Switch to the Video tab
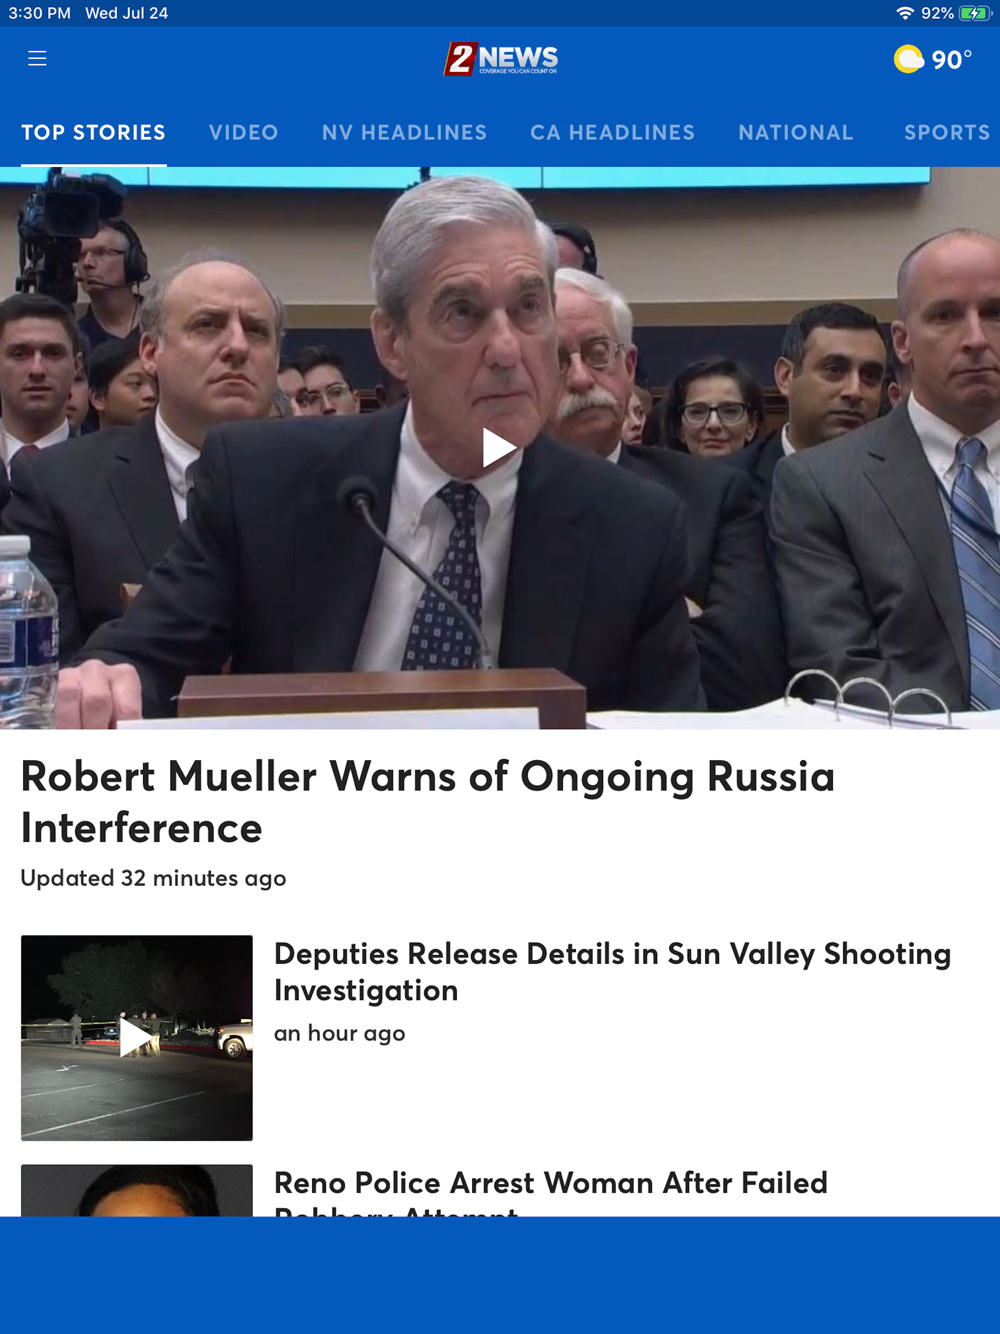Screen dimensions: 1000x1334 pyautogui.click(x=243, y=132)
